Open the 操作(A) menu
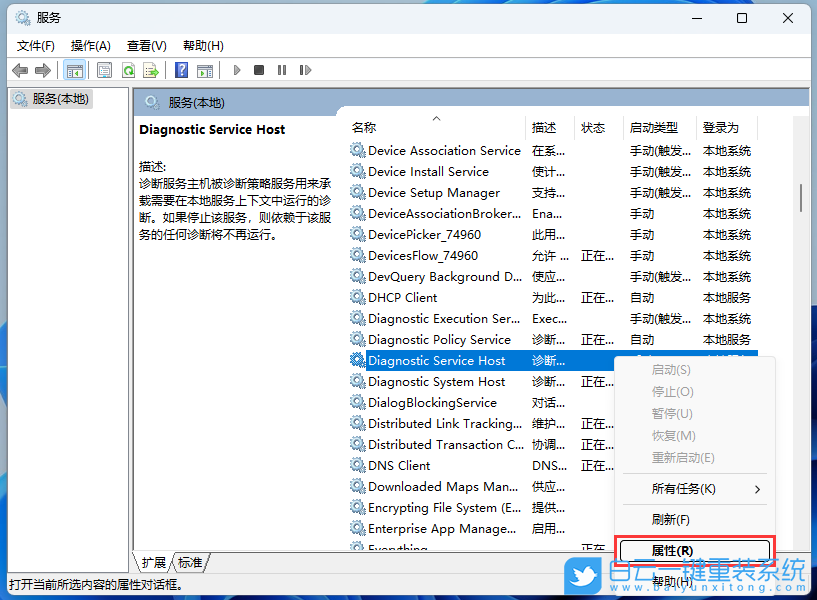Screen dimensions: 817x600 90,45
